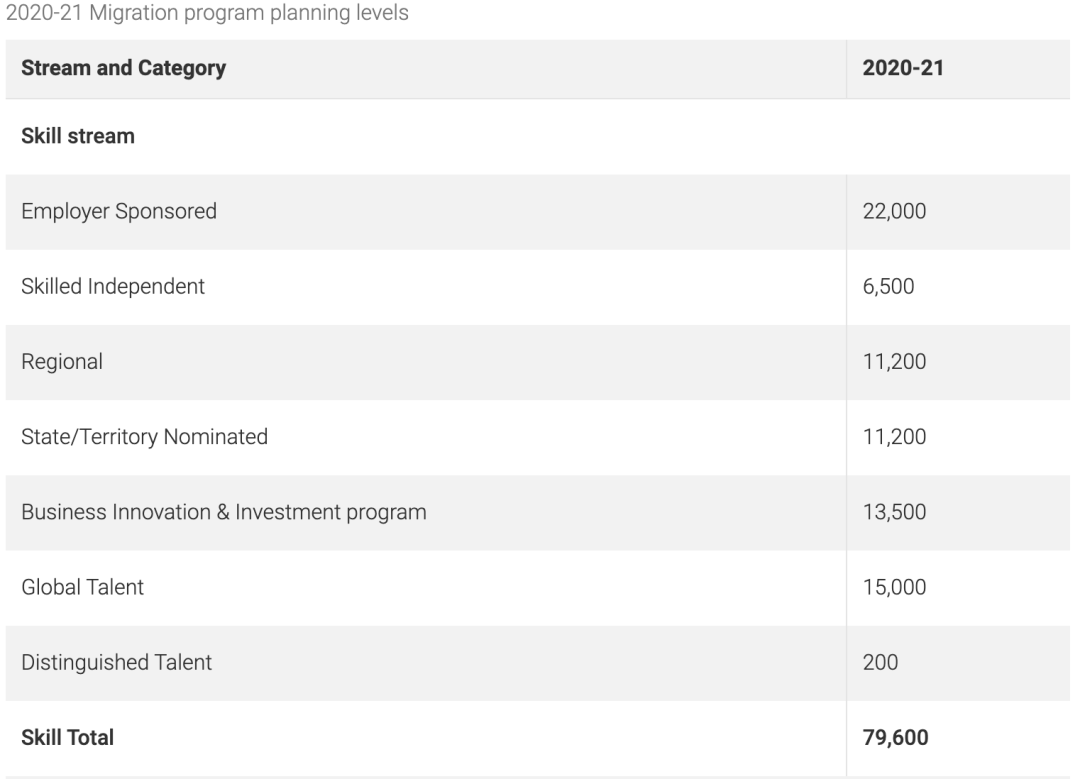Click the 15,000 value cell
This screenshot has height=779, width=1080.
[894, 587]
